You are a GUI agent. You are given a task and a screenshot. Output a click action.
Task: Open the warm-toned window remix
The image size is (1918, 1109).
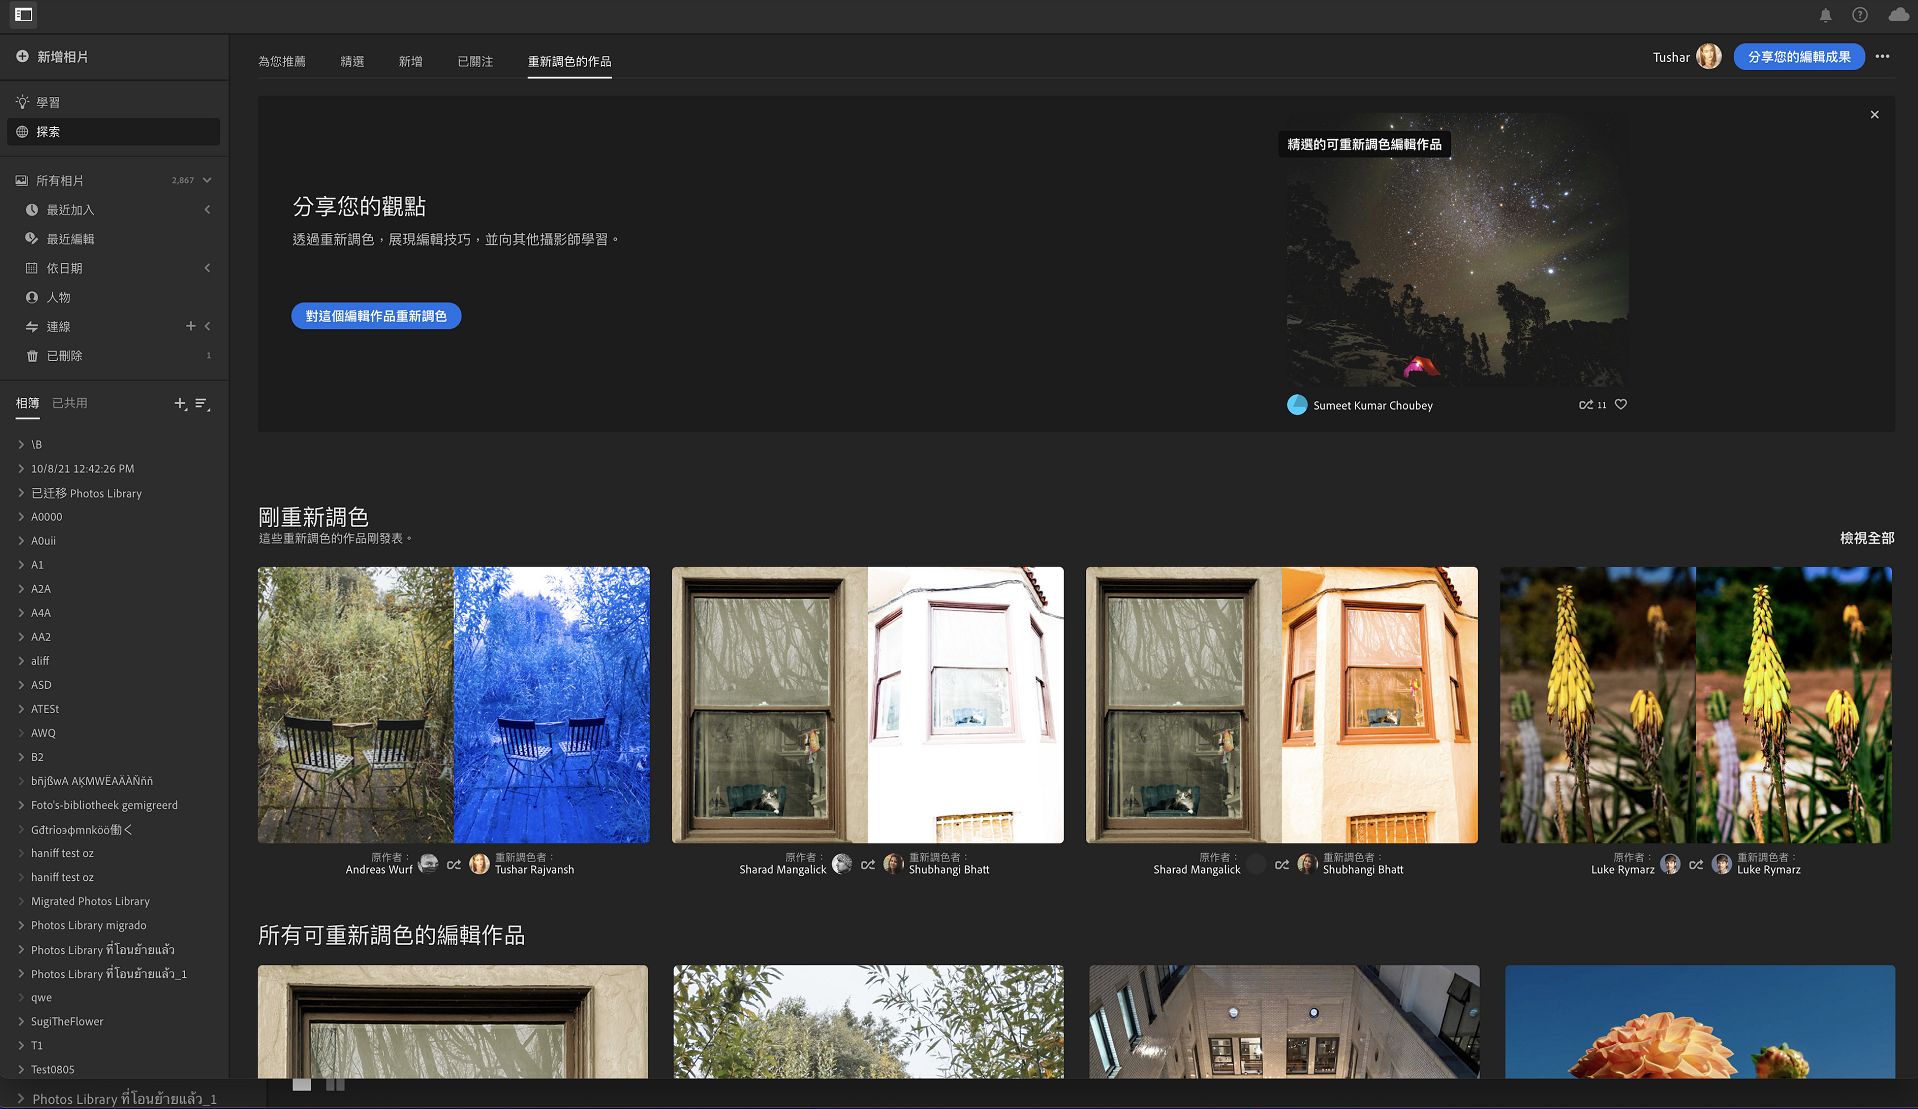[x=1282, y=705]
